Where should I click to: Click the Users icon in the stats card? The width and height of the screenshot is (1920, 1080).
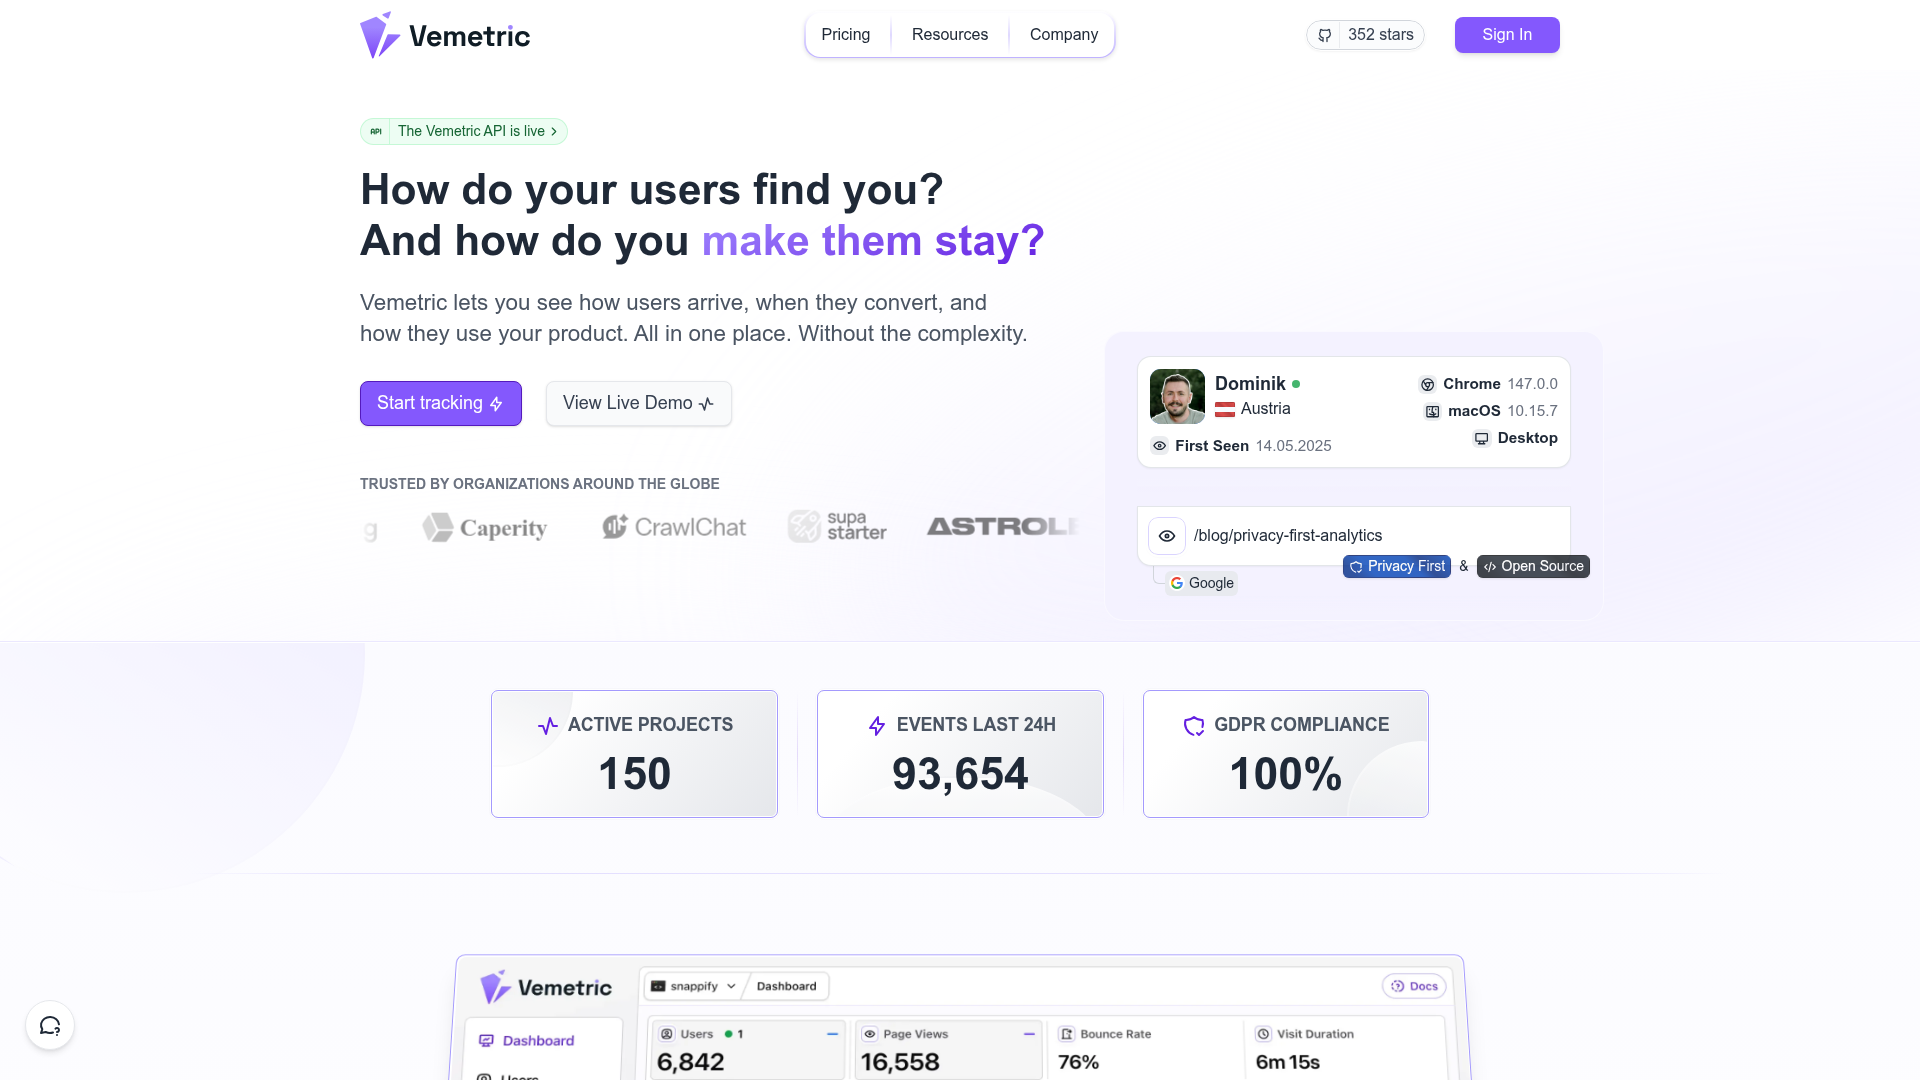667,1034
